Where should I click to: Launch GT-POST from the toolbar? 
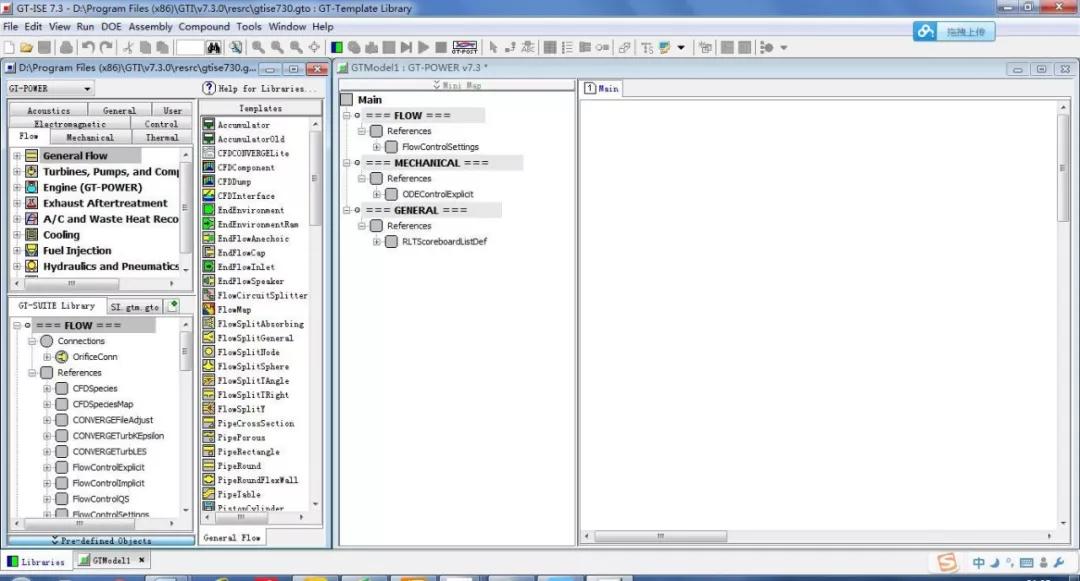click(x=465, y=47)
